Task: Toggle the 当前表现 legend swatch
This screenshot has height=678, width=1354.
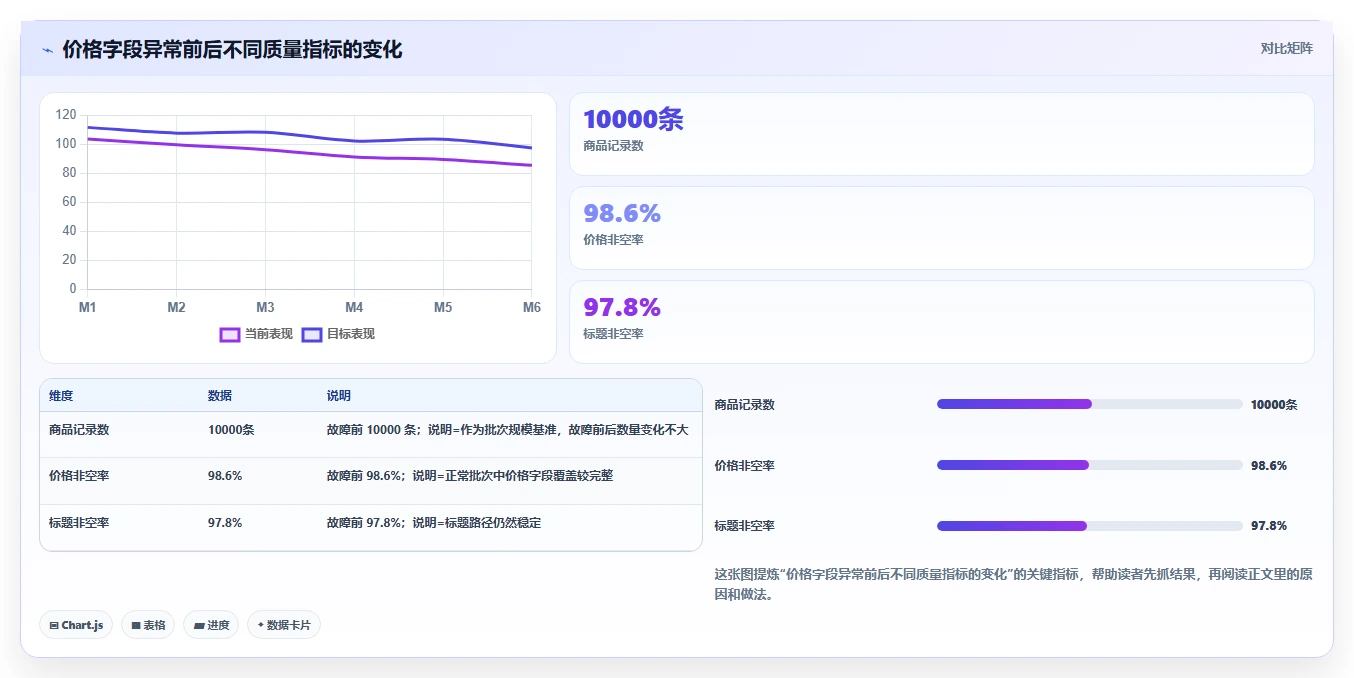Action: [x=230, y=334]
